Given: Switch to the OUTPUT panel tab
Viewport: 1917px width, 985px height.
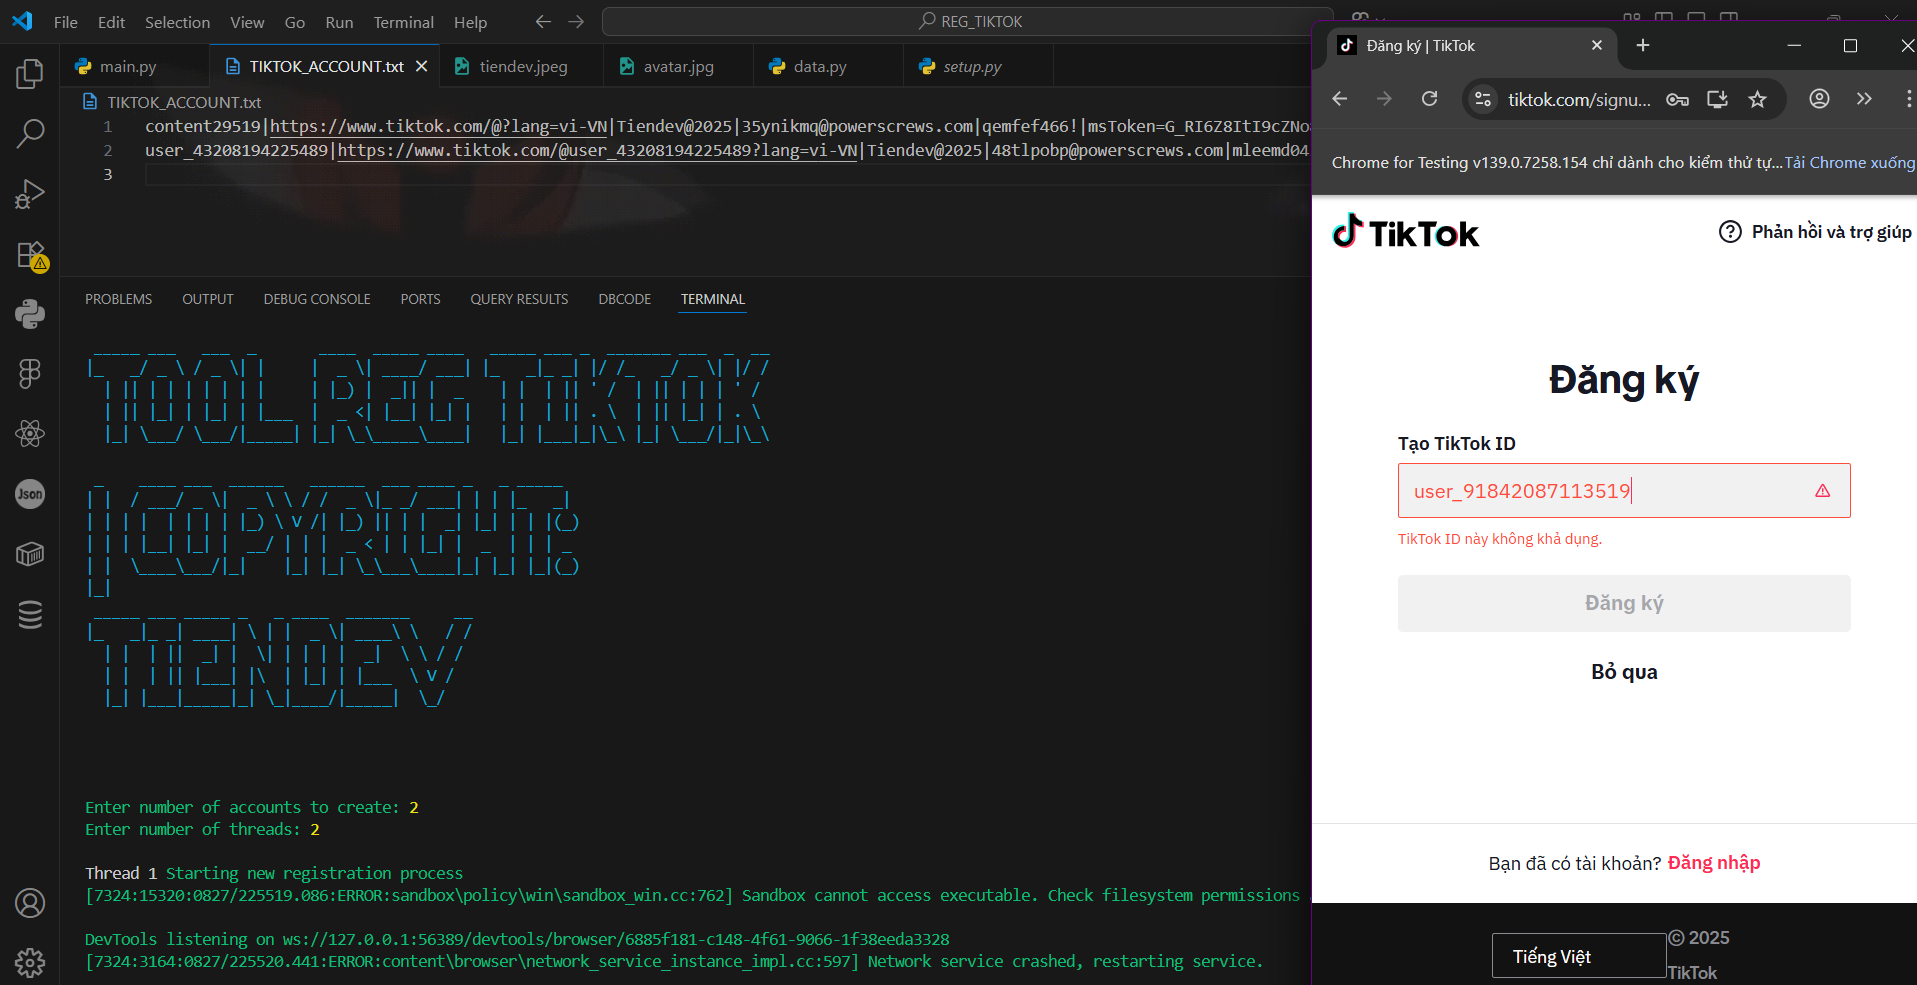Looking at the screenshot, I should [208, 299].
